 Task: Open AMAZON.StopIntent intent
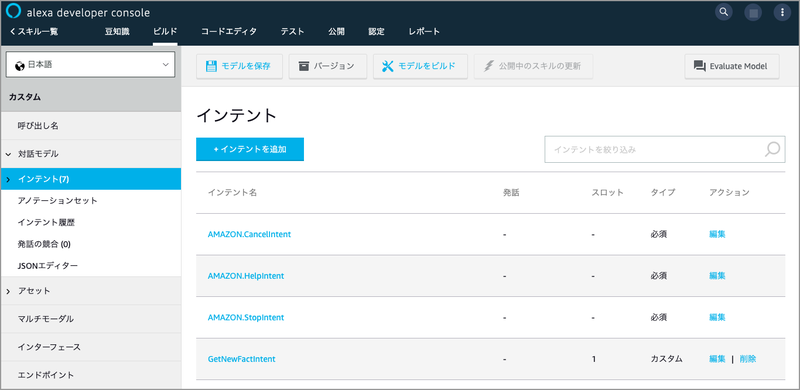(246, 318)
